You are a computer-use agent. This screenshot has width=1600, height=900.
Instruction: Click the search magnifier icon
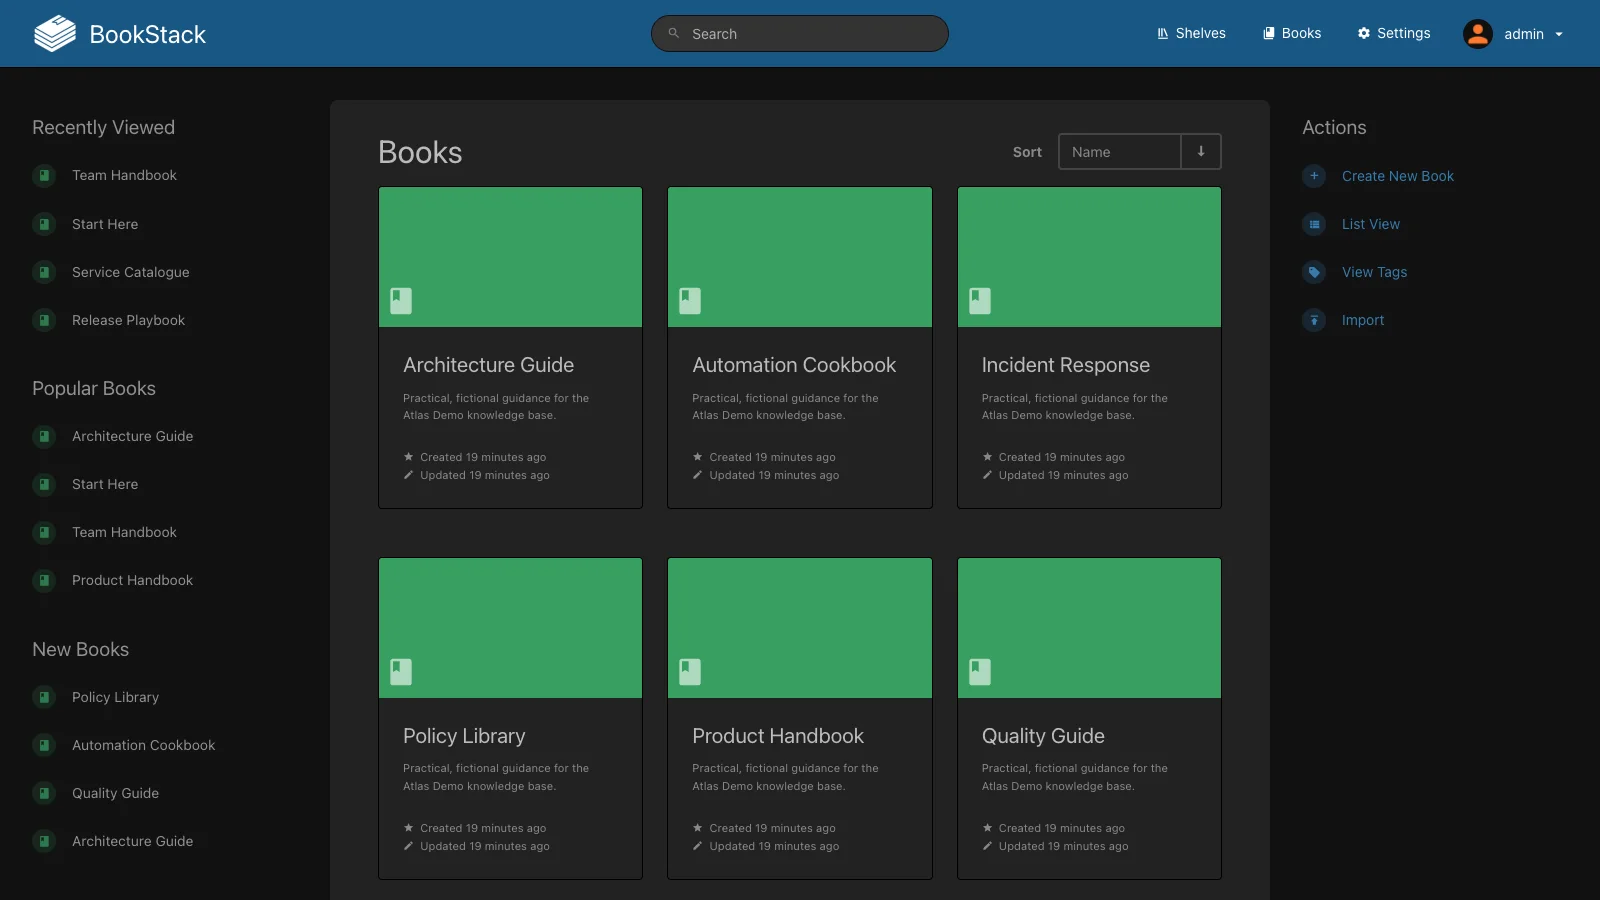point(674,33)
